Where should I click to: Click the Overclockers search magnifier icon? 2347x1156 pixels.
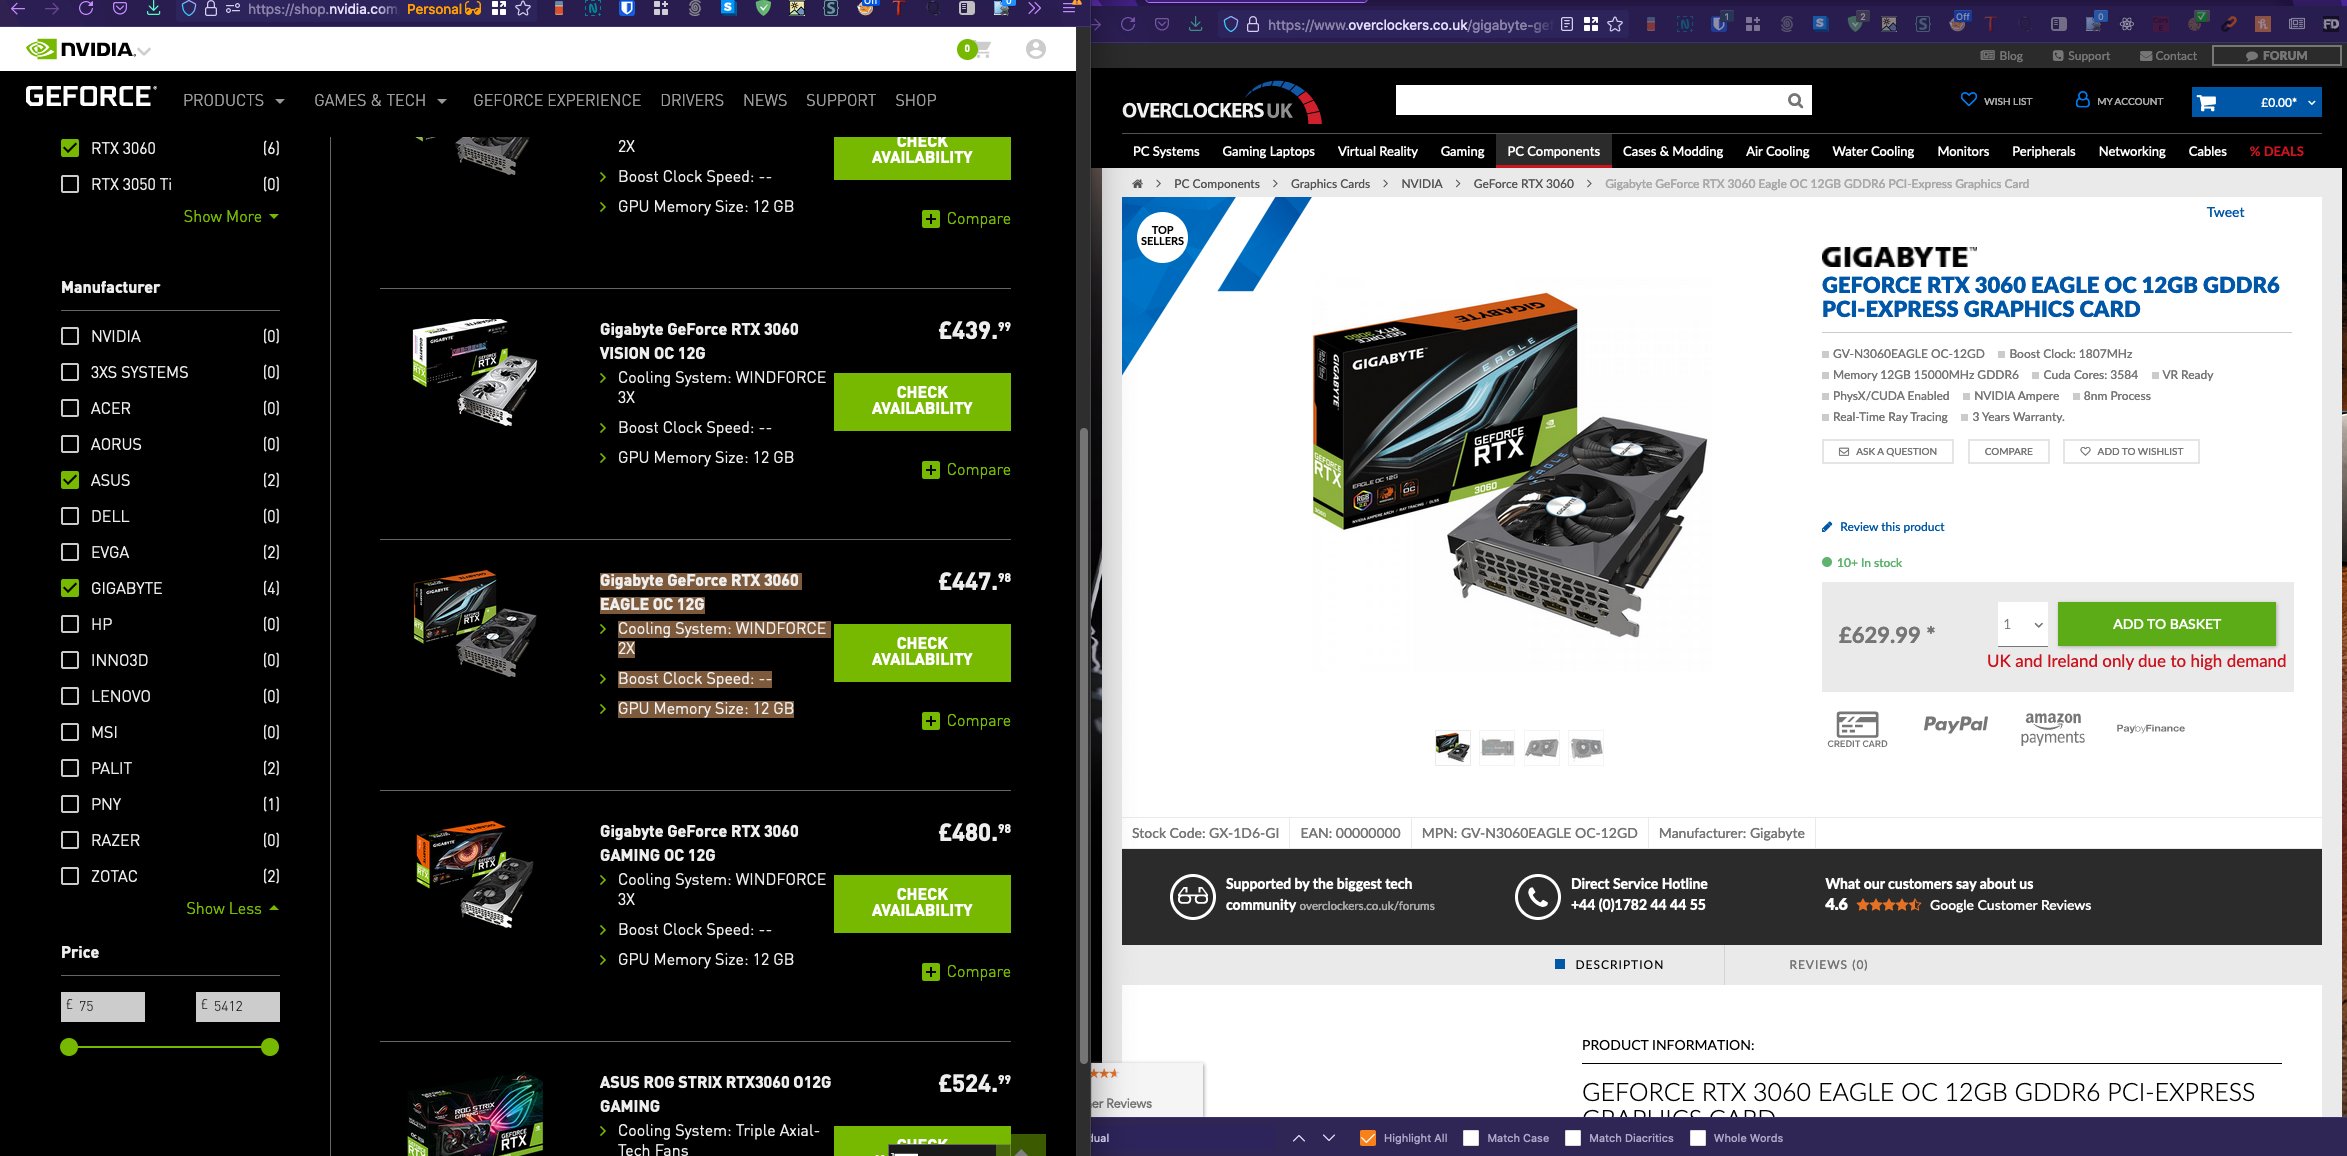(1795, 100)
